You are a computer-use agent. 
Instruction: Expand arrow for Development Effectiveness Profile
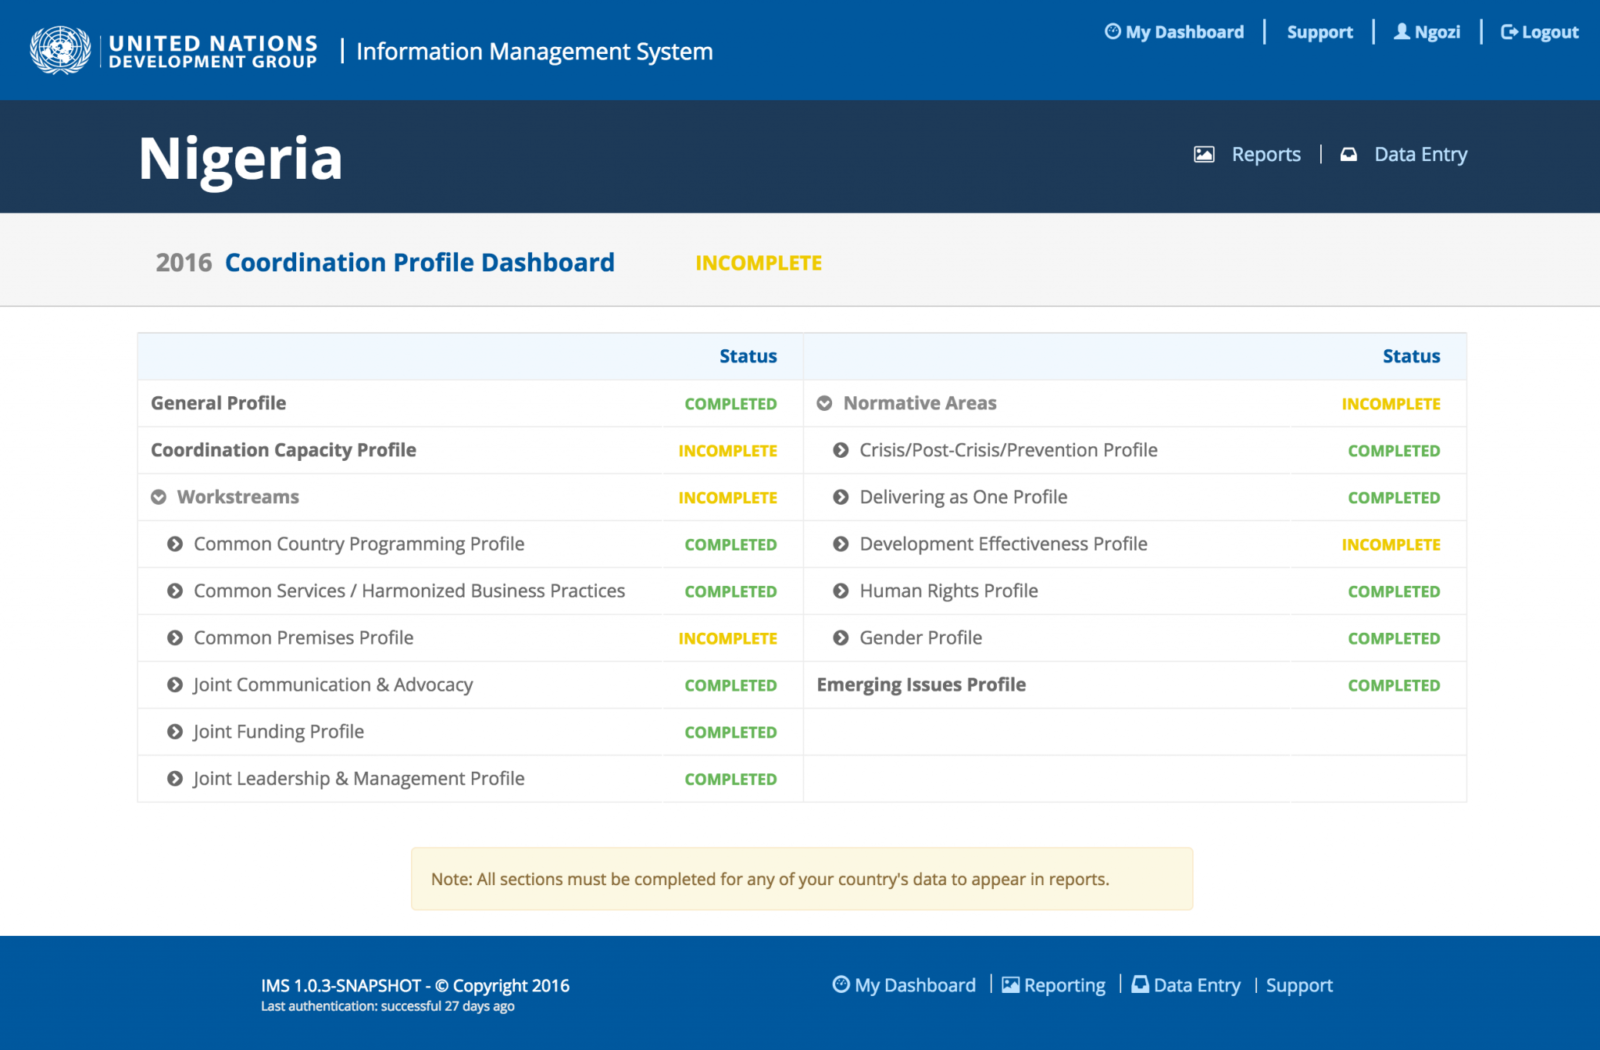point(841,544)
